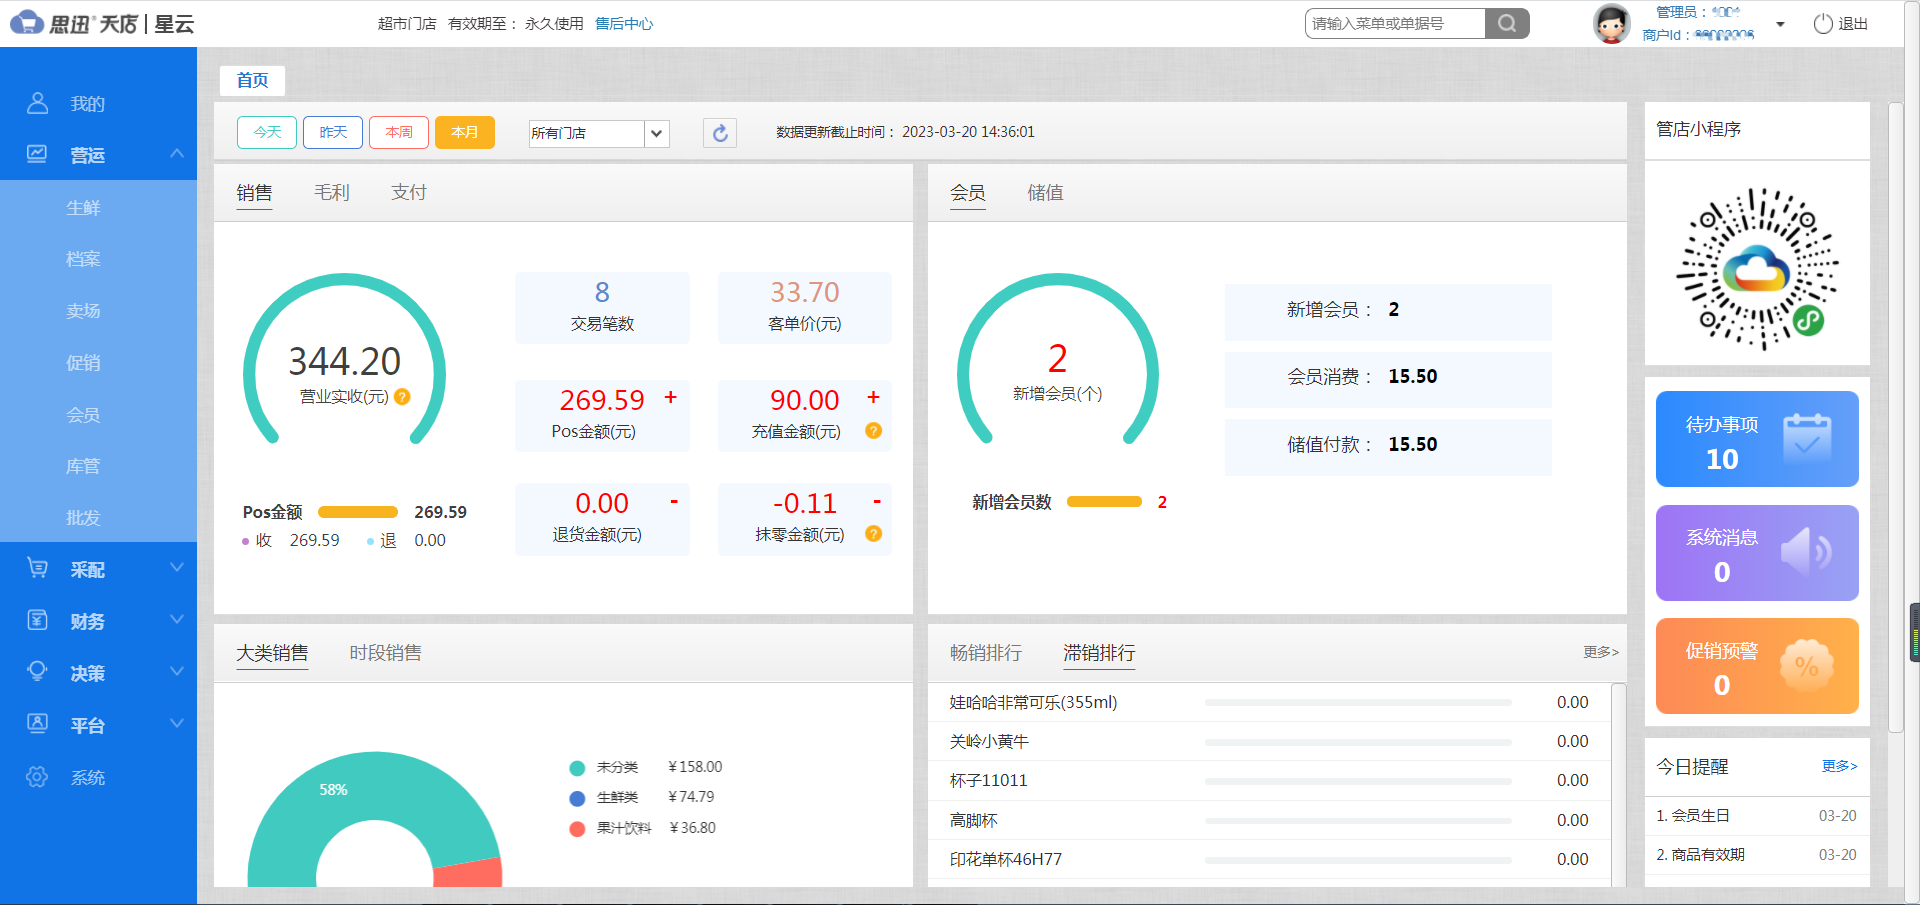
Task: Open the 售后中心 link
Action: click(624, 23)
